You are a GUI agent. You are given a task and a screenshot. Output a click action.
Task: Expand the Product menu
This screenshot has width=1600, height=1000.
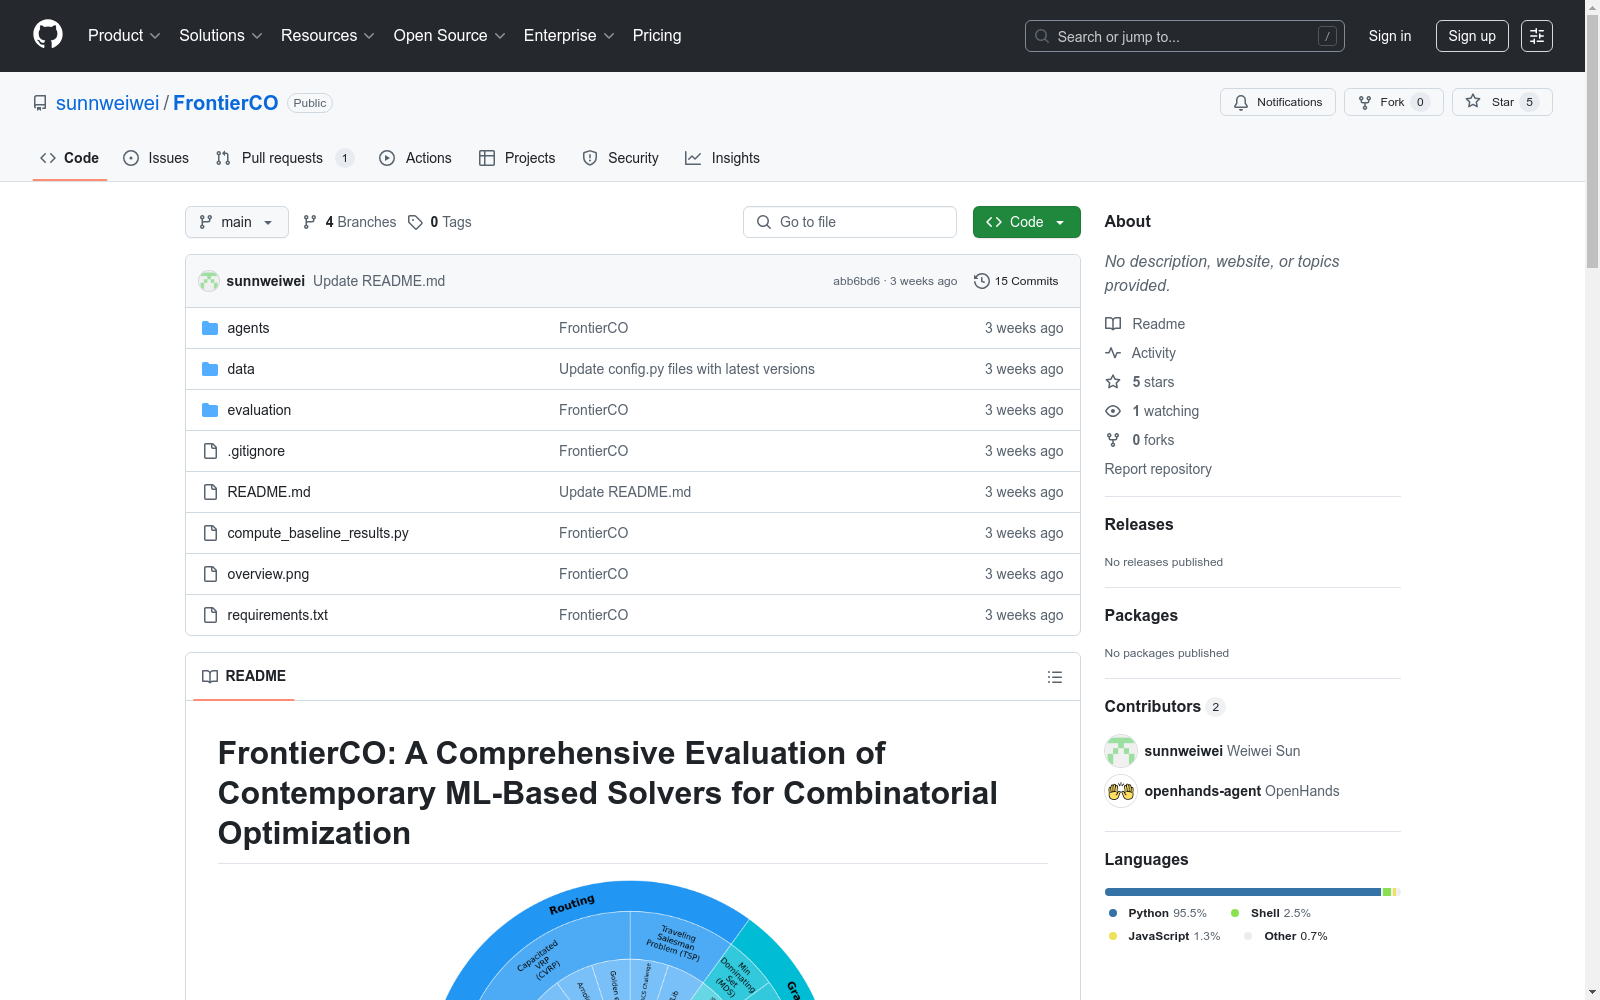(124, 36)
